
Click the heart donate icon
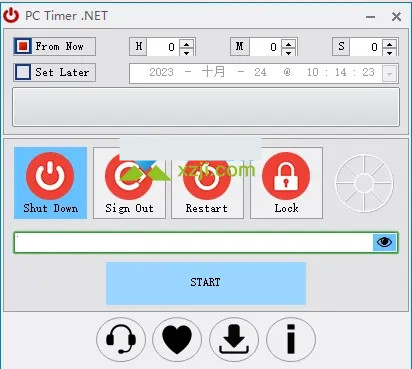pyautogui.click(x=177, y=339)
